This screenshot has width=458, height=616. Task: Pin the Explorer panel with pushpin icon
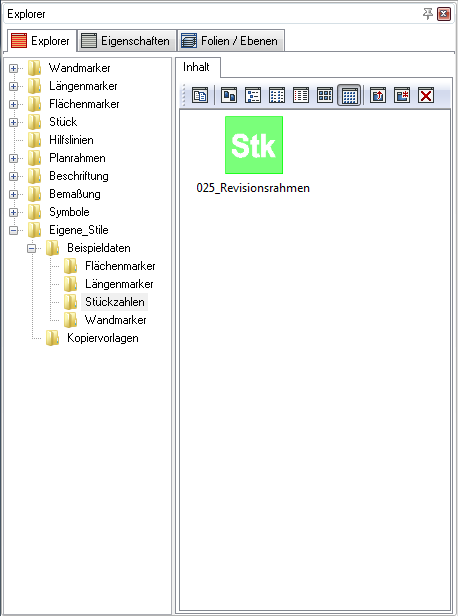point(427,14)
